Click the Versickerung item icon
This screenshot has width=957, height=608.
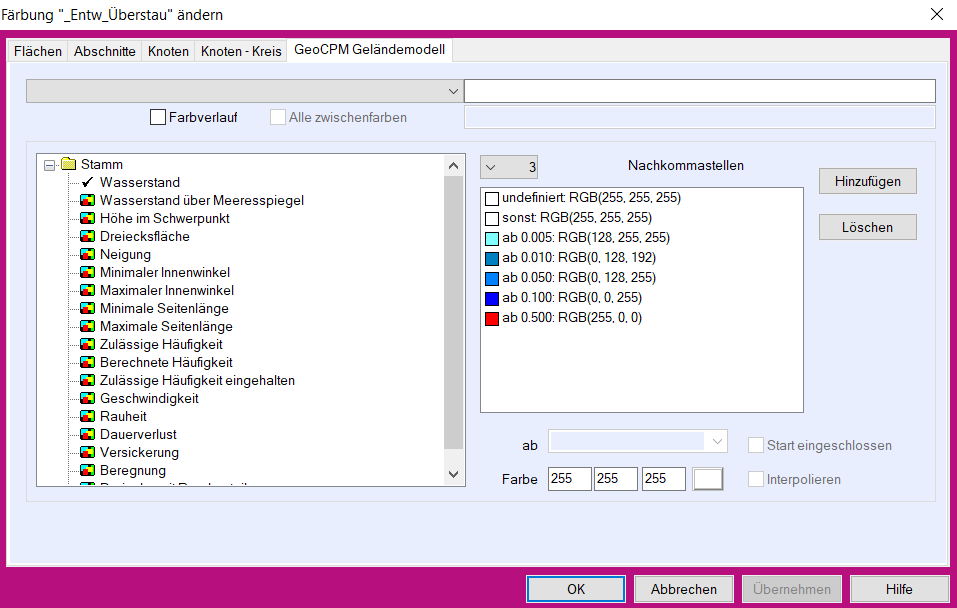click(88, 453)
